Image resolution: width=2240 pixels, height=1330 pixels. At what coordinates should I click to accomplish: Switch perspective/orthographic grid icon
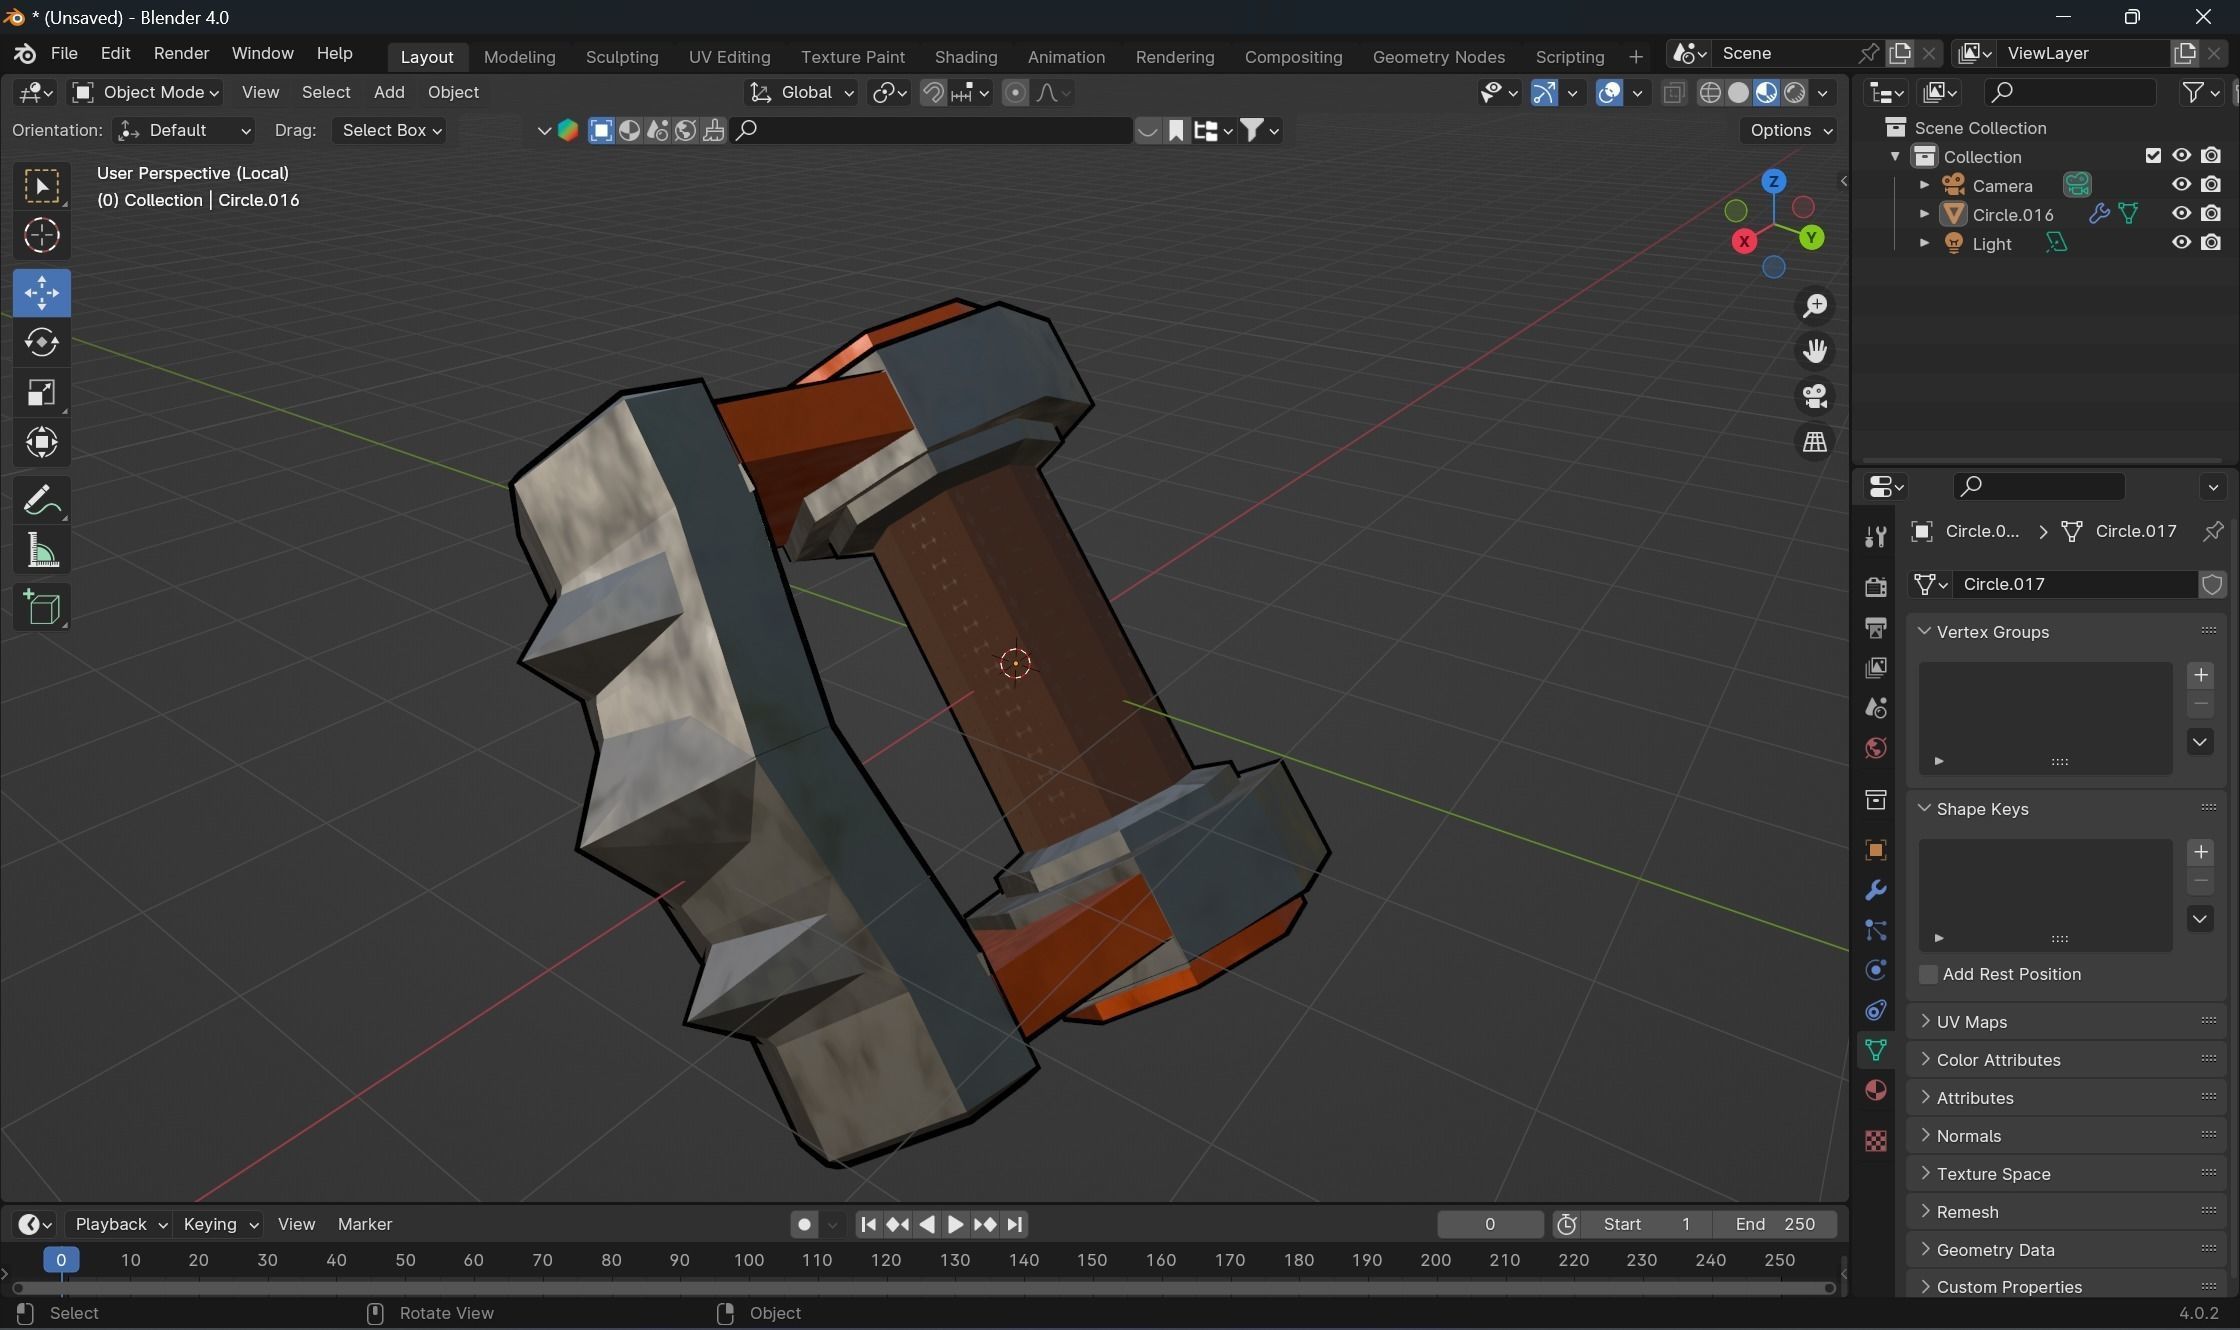tap(1814, 441)
